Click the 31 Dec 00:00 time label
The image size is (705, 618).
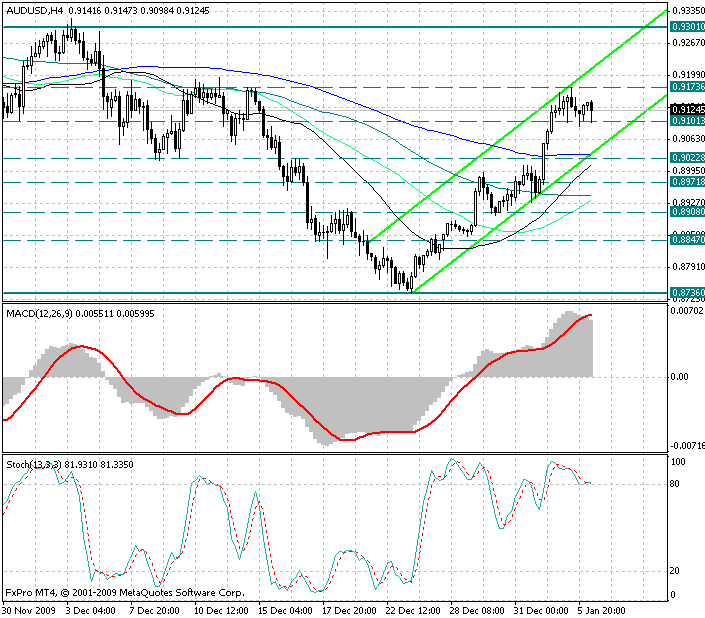coord(541,611)
